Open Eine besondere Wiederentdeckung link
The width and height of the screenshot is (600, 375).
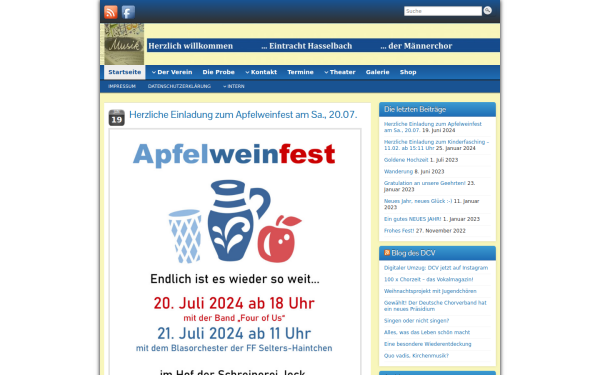click(427, 344)
